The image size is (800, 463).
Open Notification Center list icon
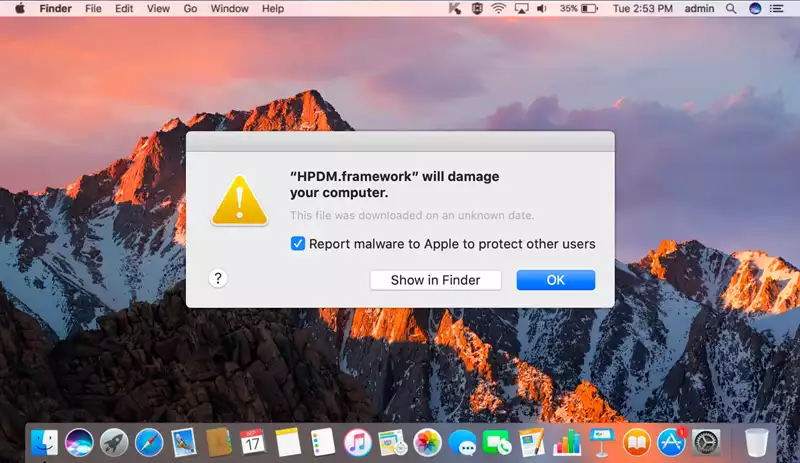tap(777, 8)
